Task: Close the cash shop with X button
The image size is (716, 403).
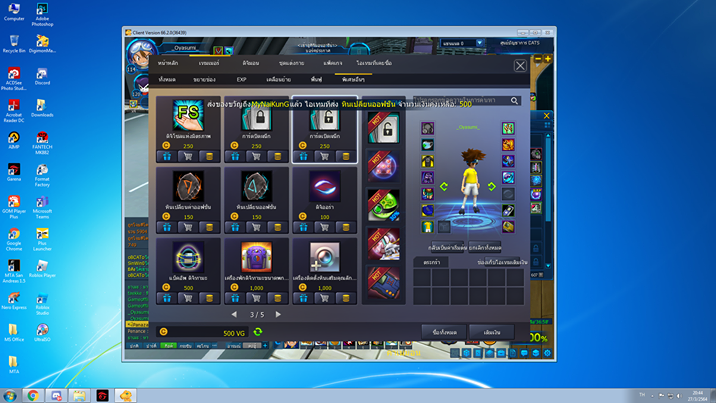Action: pos(520,66)
